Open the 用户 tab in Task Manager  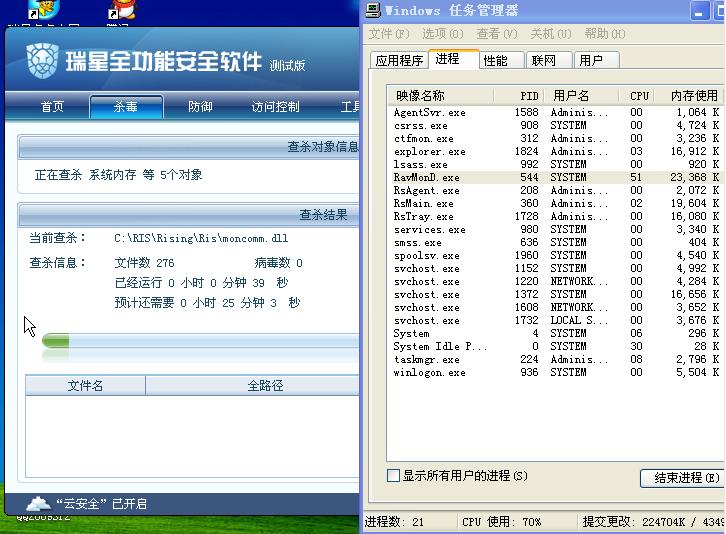click(596, 60)
